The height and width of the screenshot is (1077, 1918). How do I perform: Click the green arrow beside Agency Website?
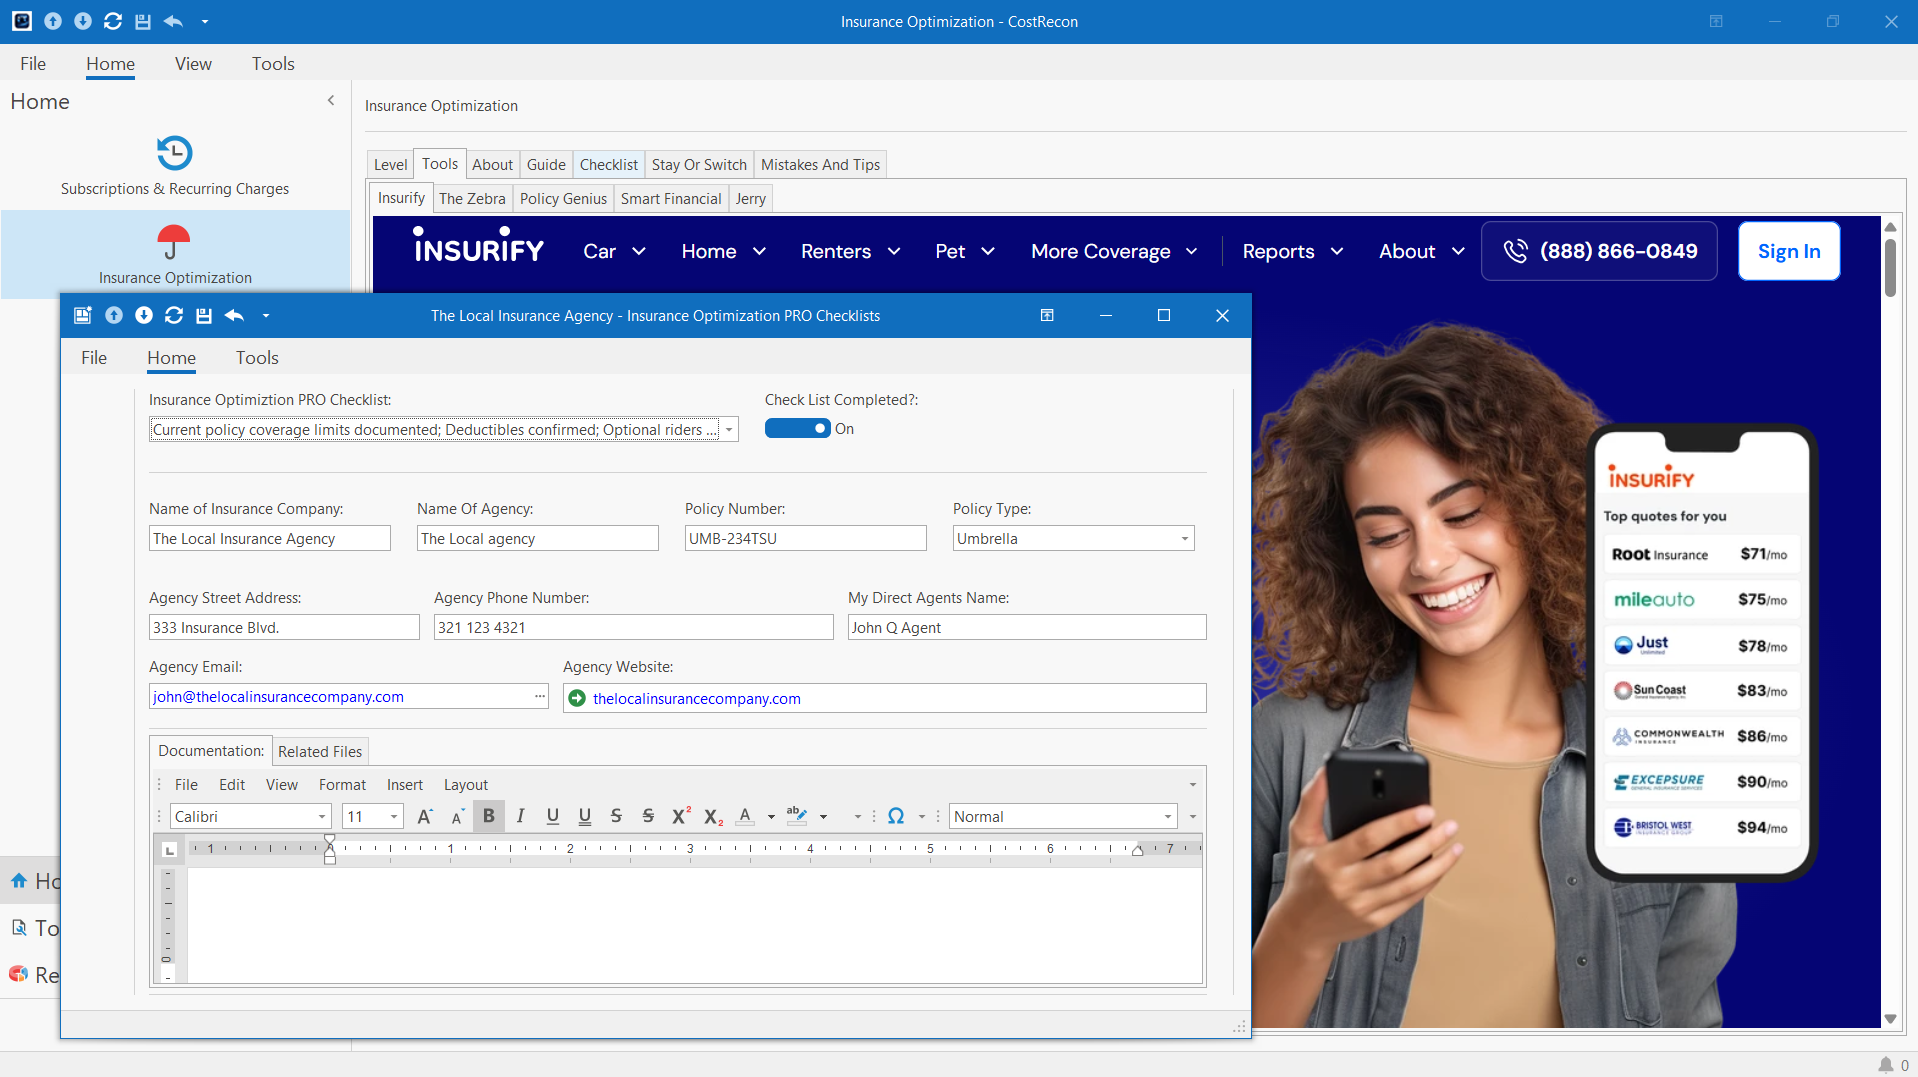577,698
